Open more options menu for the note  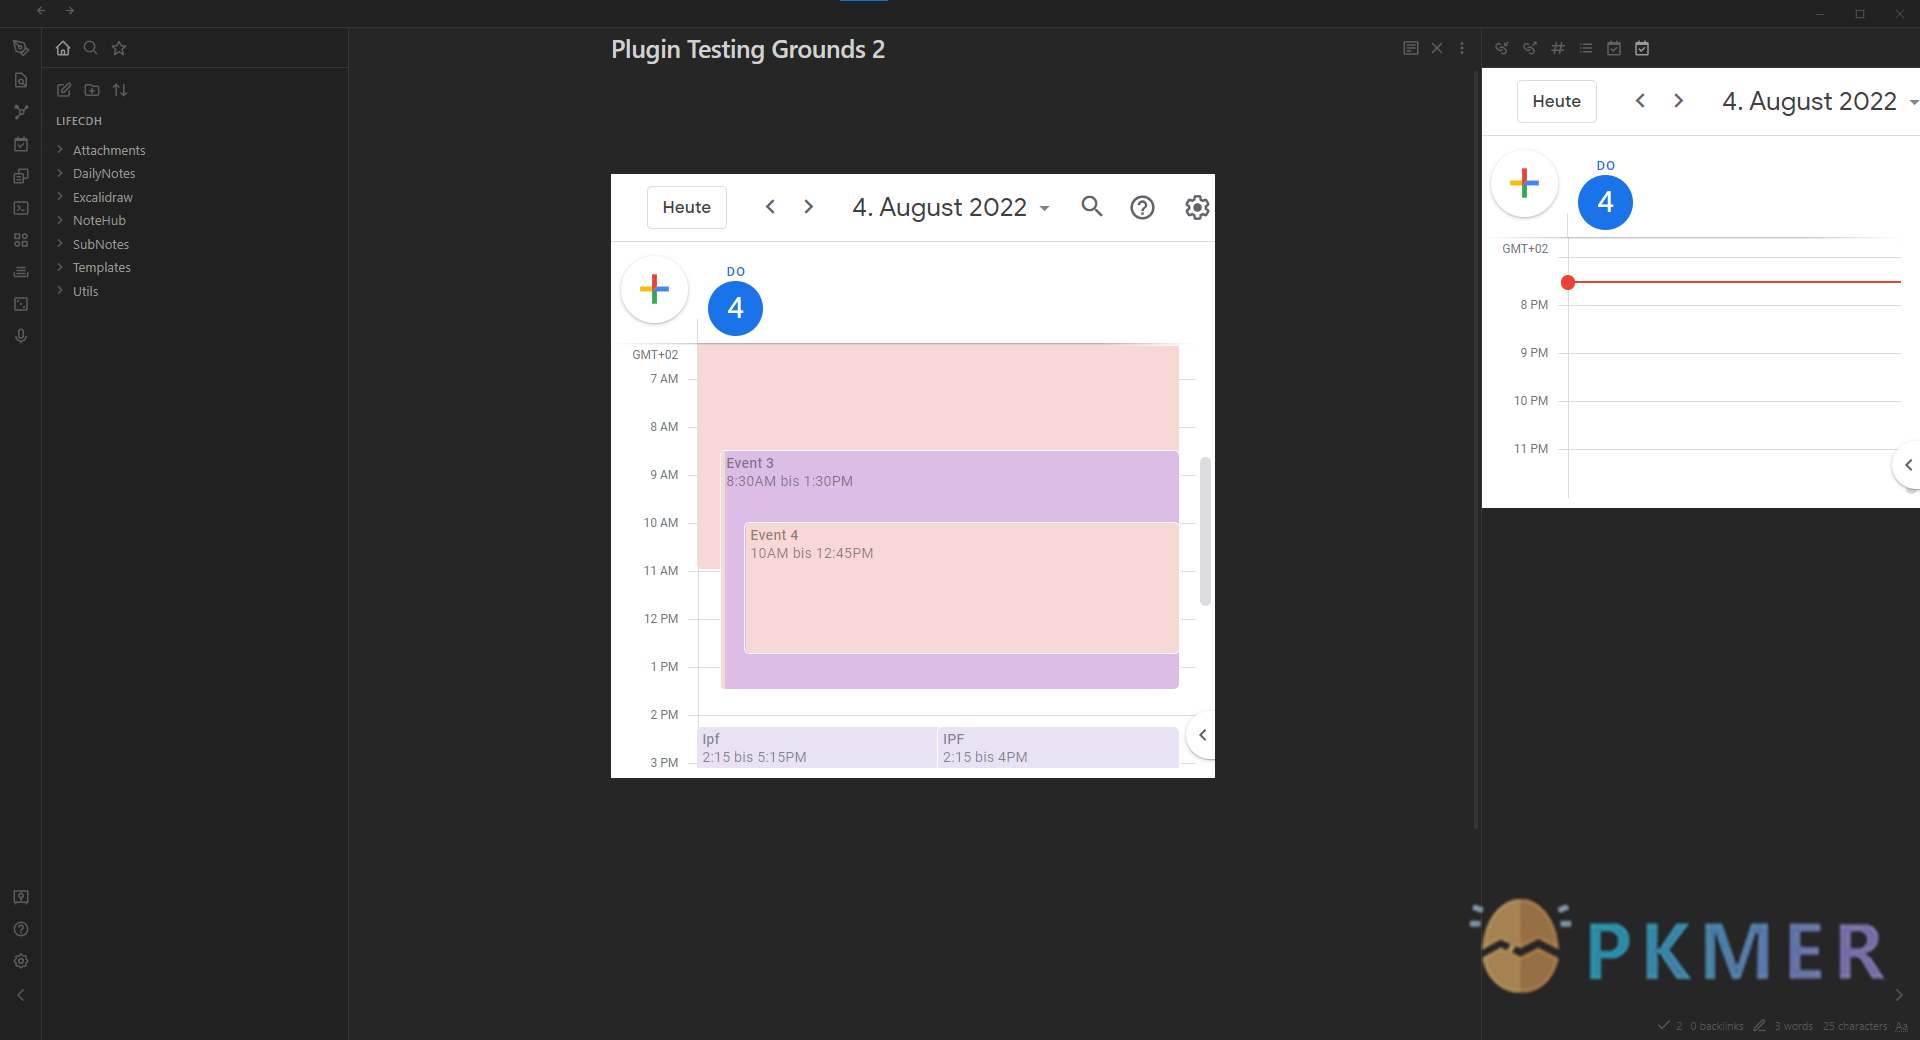pos(1462,48)
